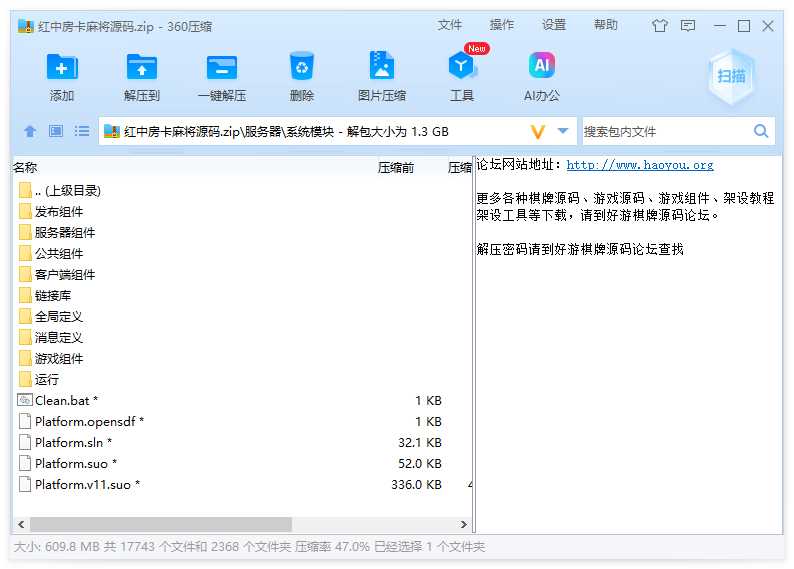Click the Platform.sln file icon

tap(25, 442)
